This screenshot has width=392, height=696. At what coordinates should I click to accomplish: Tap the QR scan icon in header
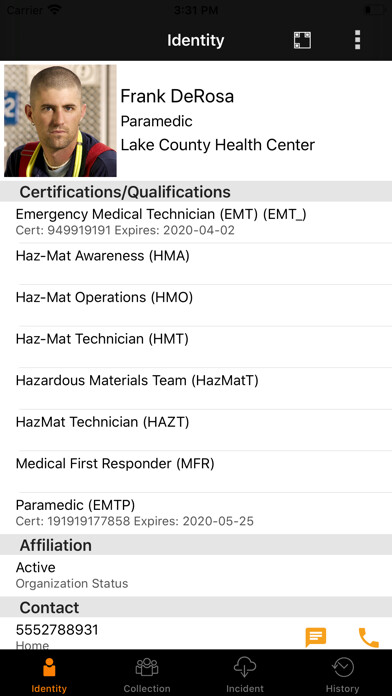(x=302, y=40)
